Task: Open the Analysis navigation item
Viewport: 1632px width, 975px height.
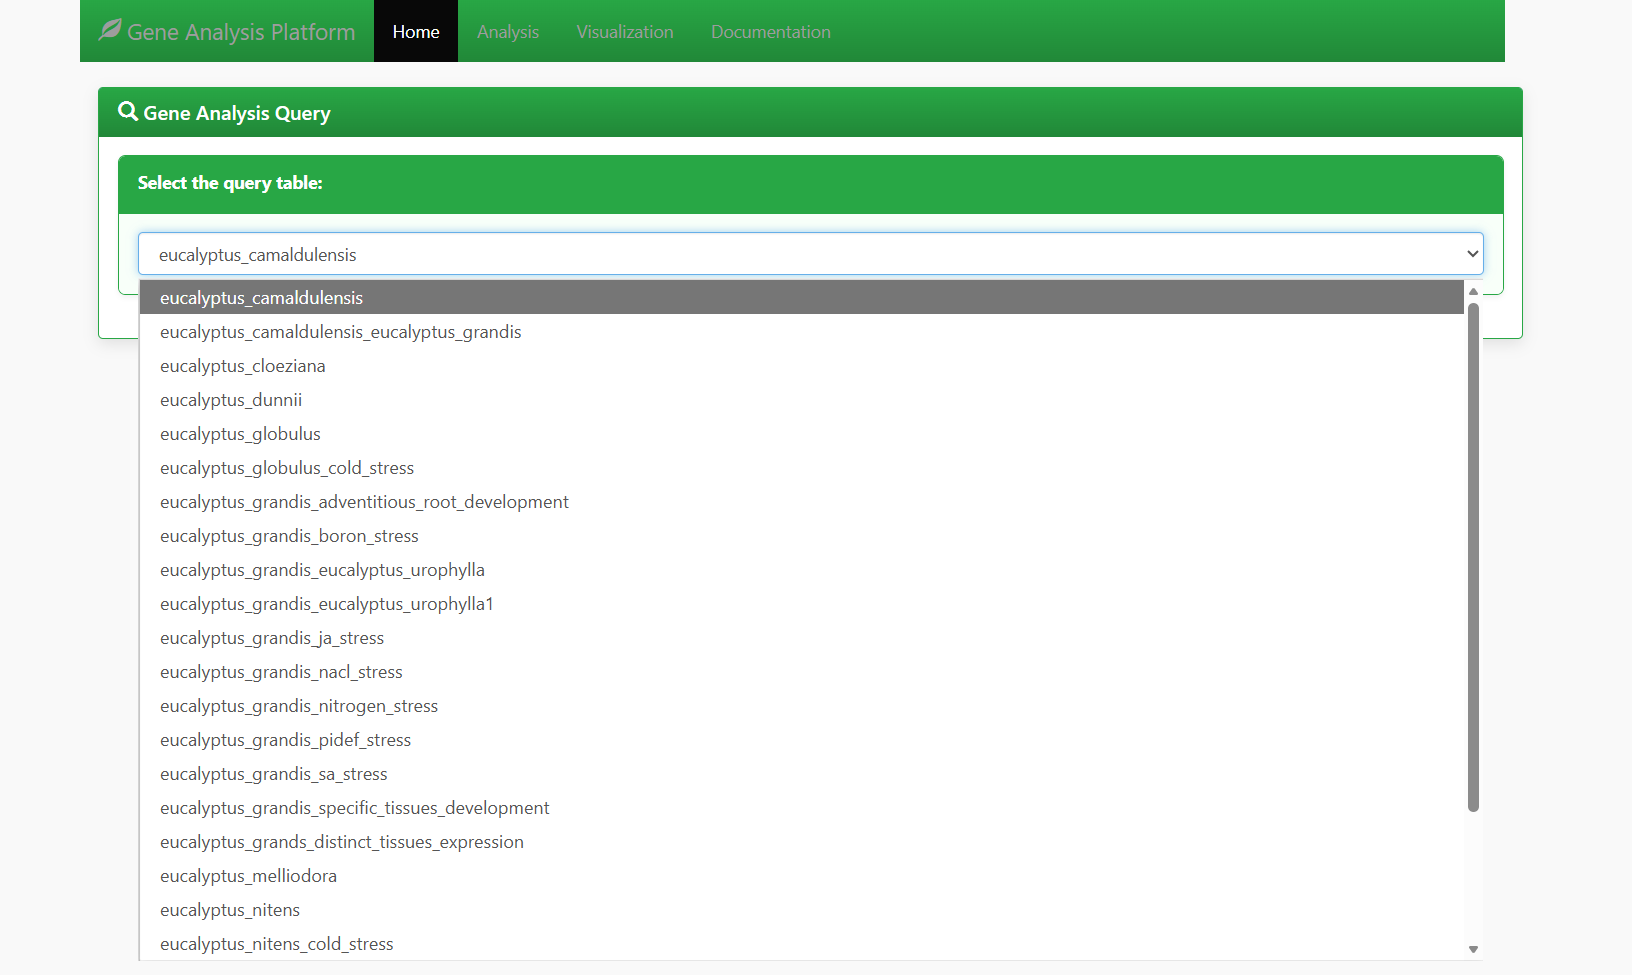Action: pos(507,31)
